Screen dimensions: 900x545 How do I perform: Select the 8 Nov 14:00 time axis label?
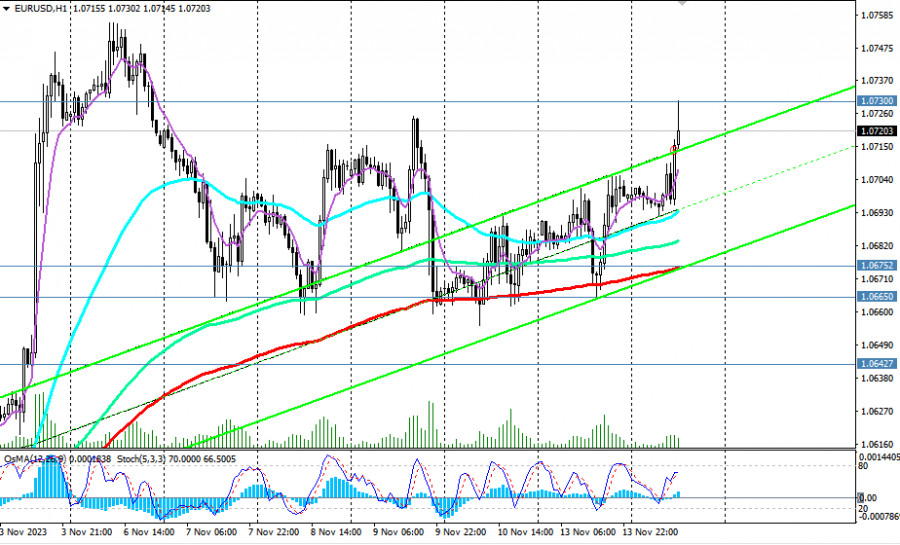tap(336, 532)
